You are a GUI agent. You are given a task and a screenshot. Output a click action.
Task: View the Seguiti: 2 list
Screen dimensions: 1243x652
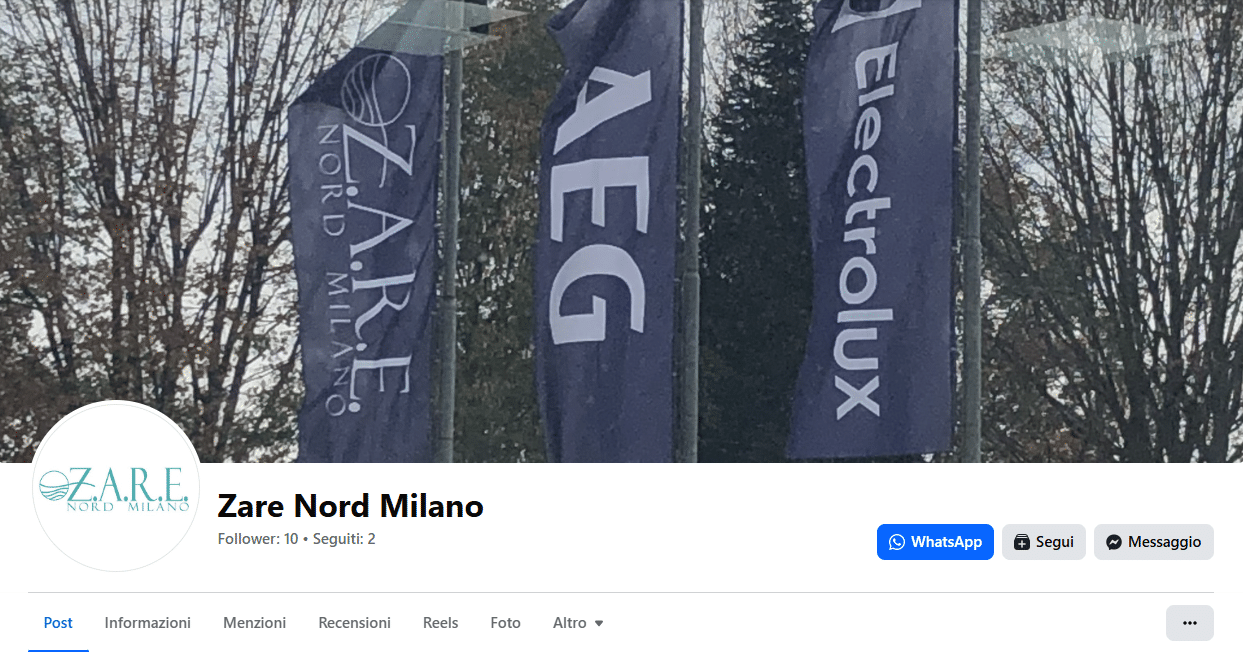point(344,539)
